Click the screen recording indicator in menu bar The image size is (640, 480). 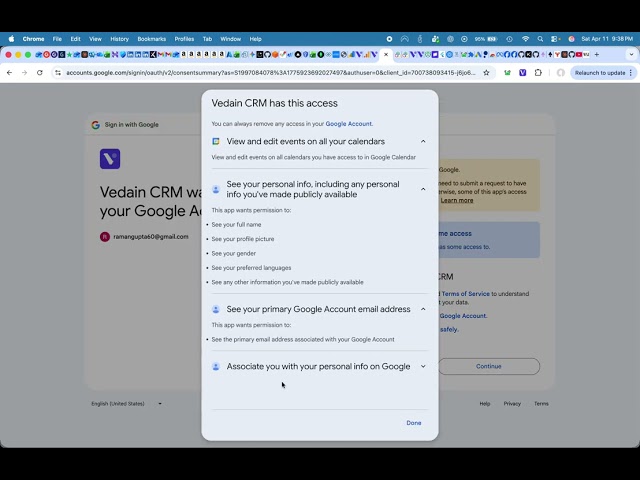point(389,39)
